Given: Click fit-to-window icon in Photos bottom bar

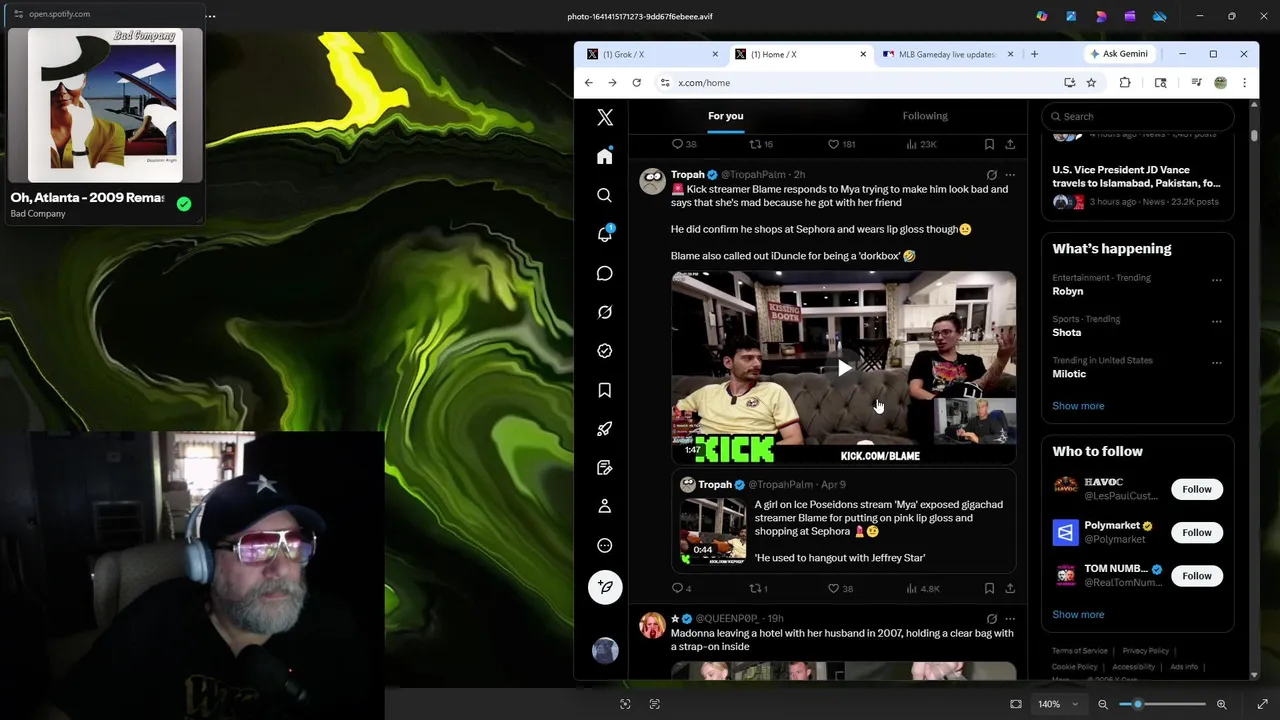Looking at the screenshot, I should [1016, 704].
